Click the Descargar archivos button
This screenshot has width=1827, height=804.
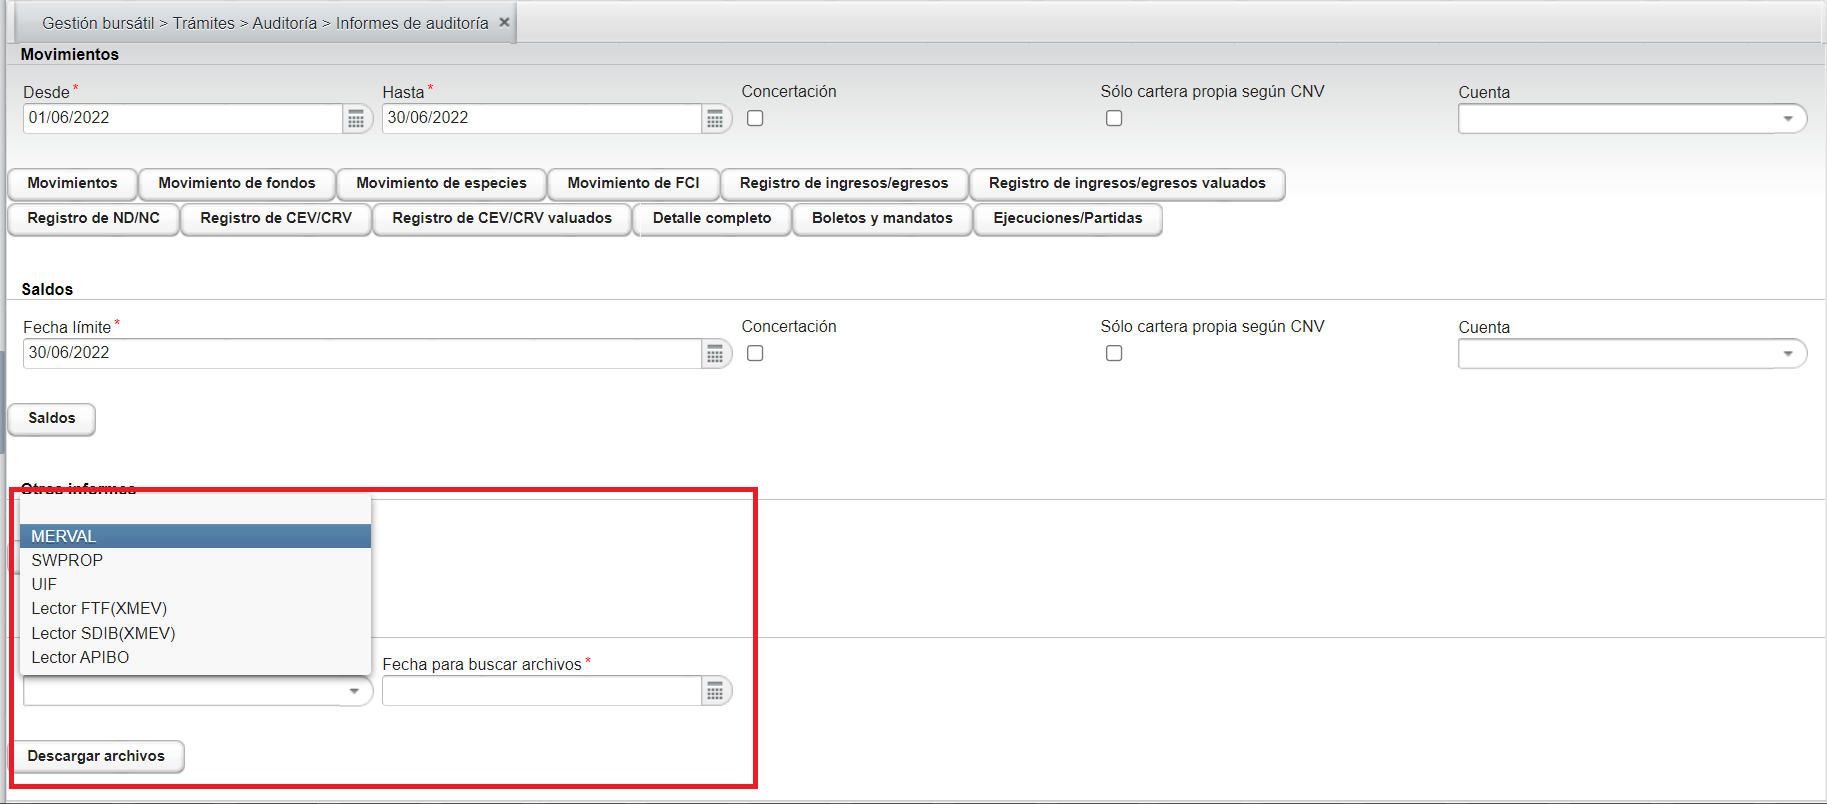pyautogui.click(x=96, y=756)
